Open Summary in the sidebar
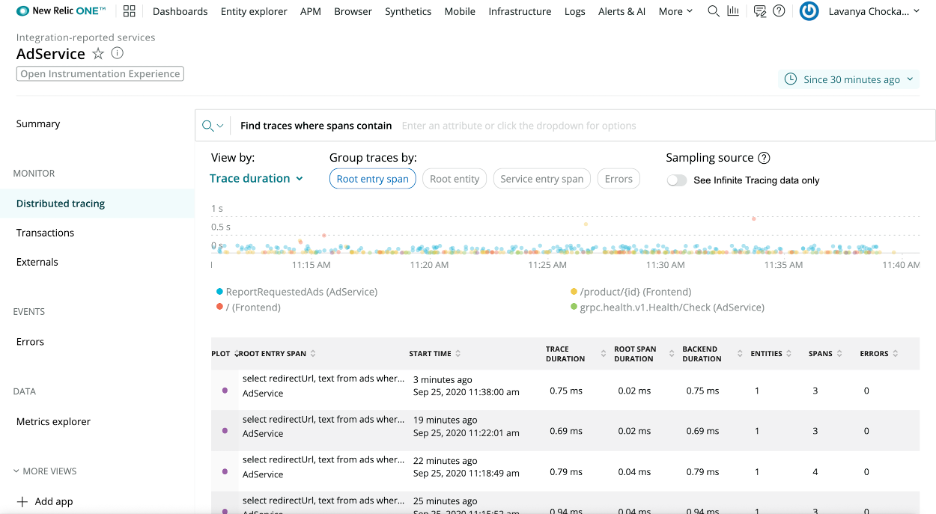Image resolution: width=936 pixels, height=514 pixels. (38, 124)
